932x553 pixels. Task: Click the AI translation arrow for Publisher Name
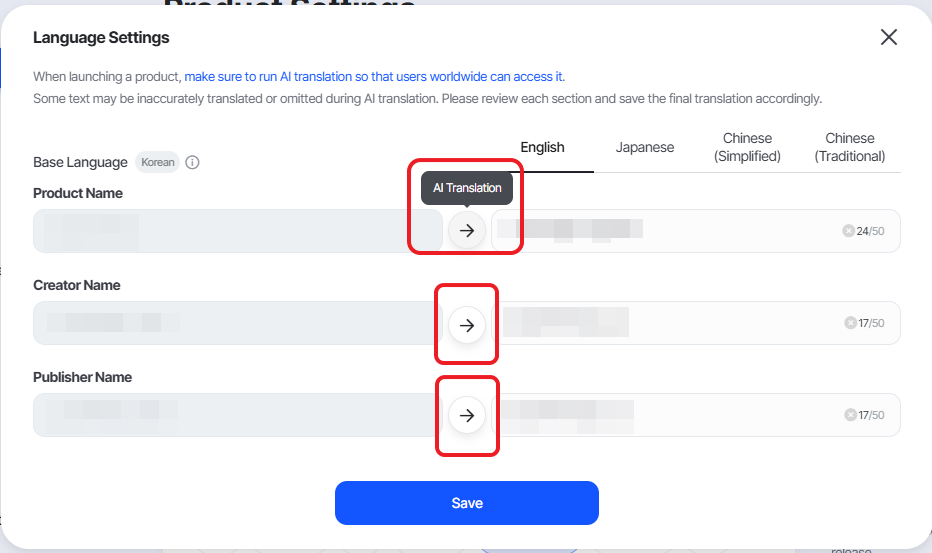click(467, 415)
